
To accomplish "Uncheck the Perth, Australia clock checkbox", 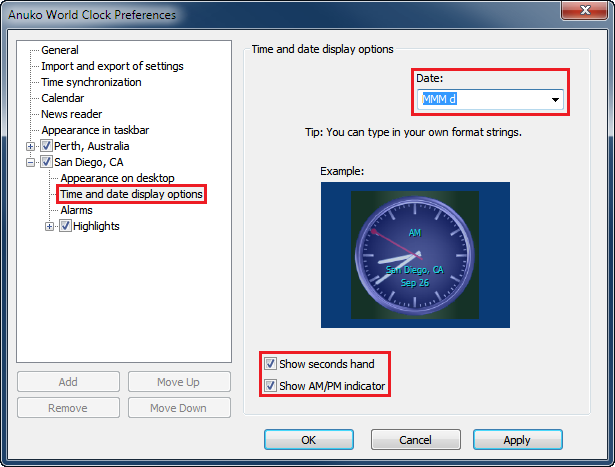I will tap(46, 146).
